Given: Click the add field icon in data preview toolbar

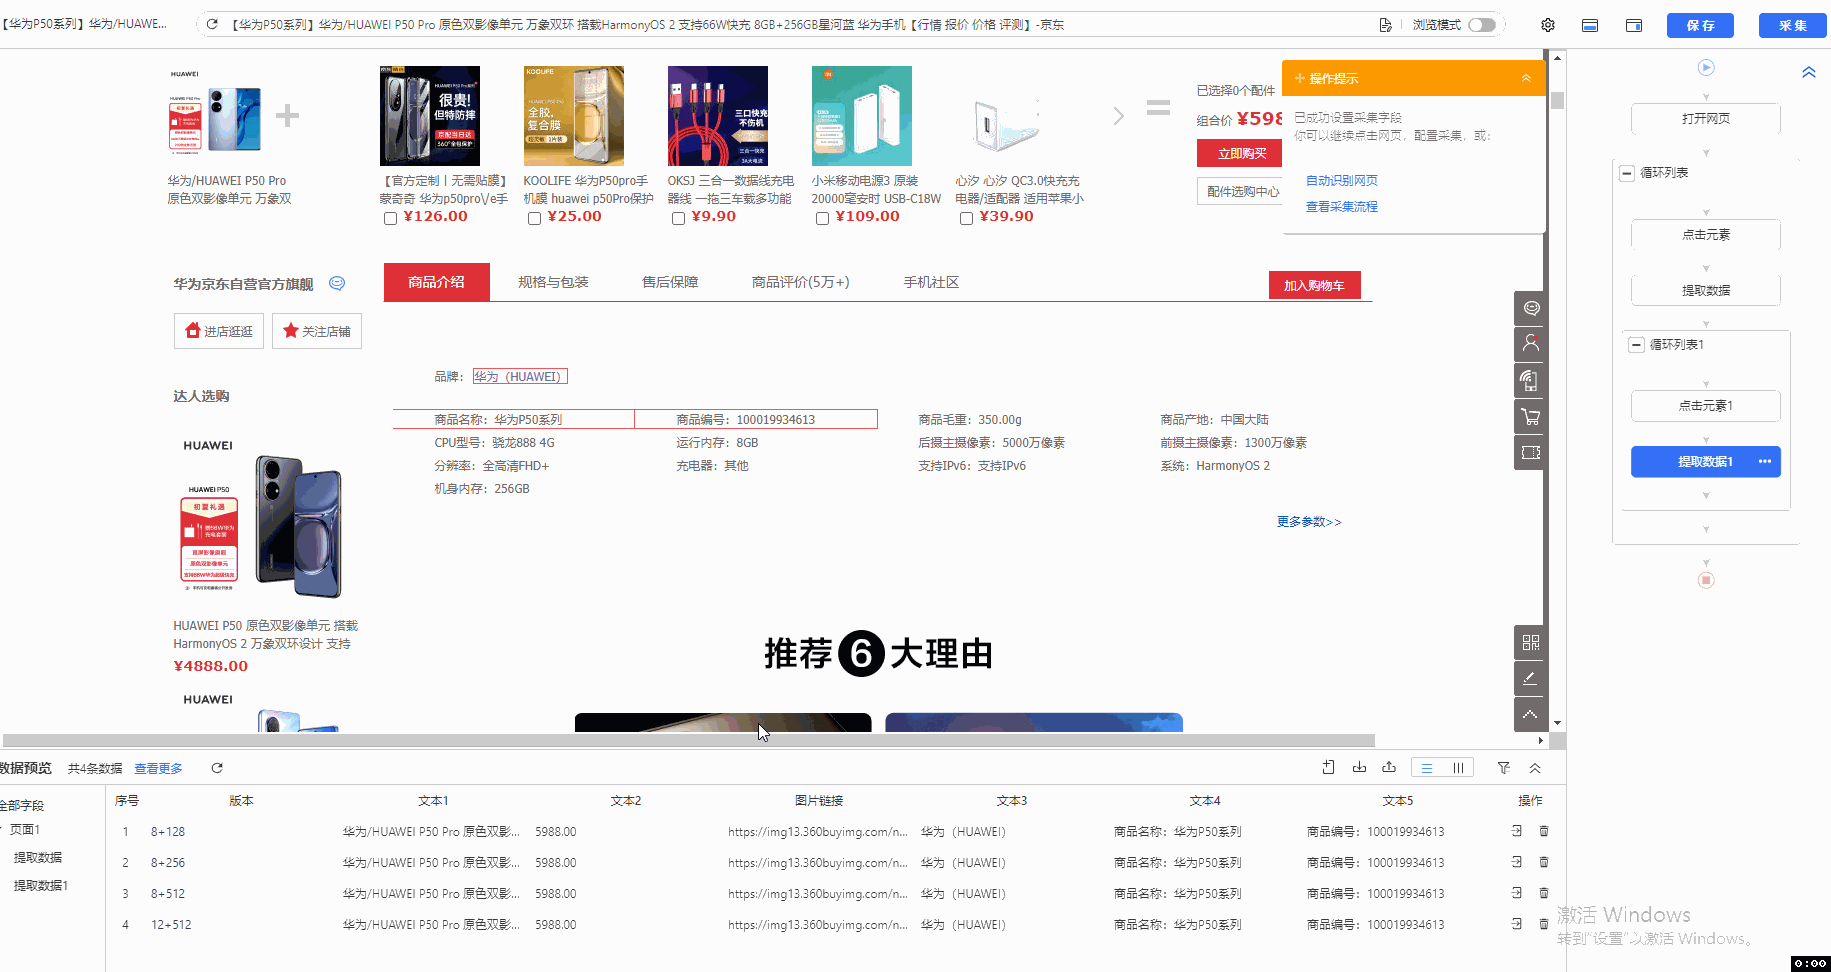Looking at the screenshot, I should tap(1328, 767).
